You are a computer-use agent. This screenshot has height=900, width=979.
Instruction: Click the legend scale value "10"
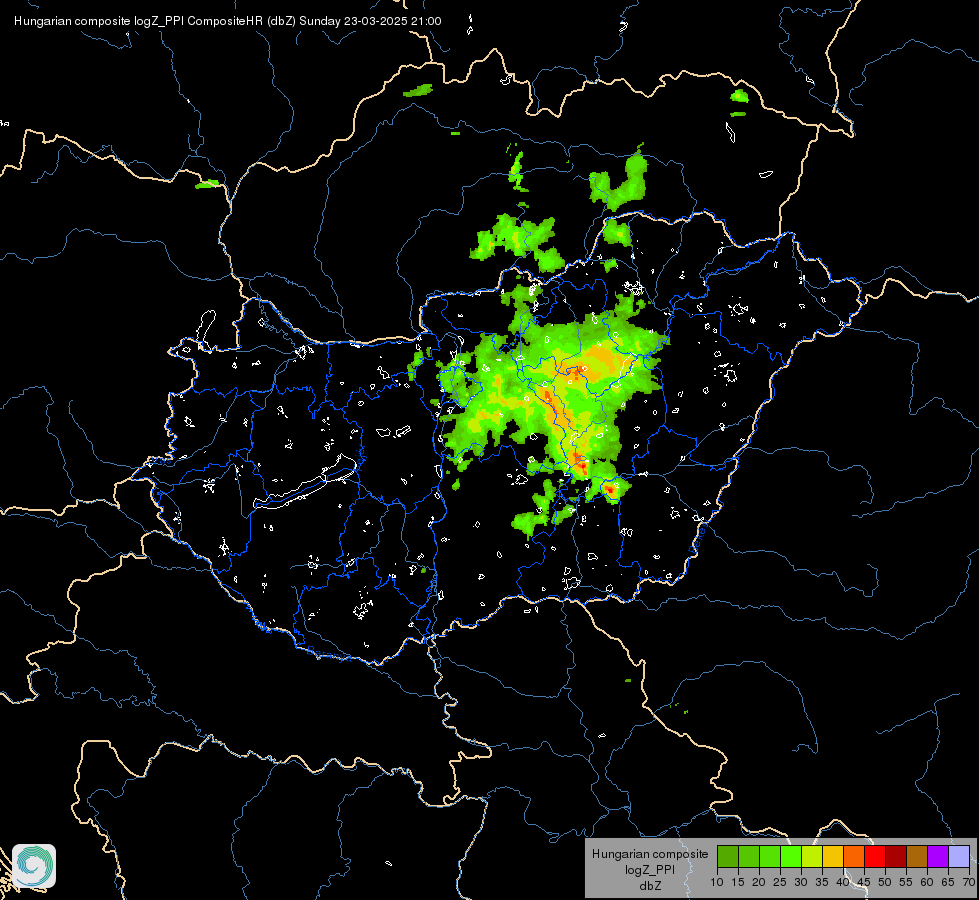(717, 883)
